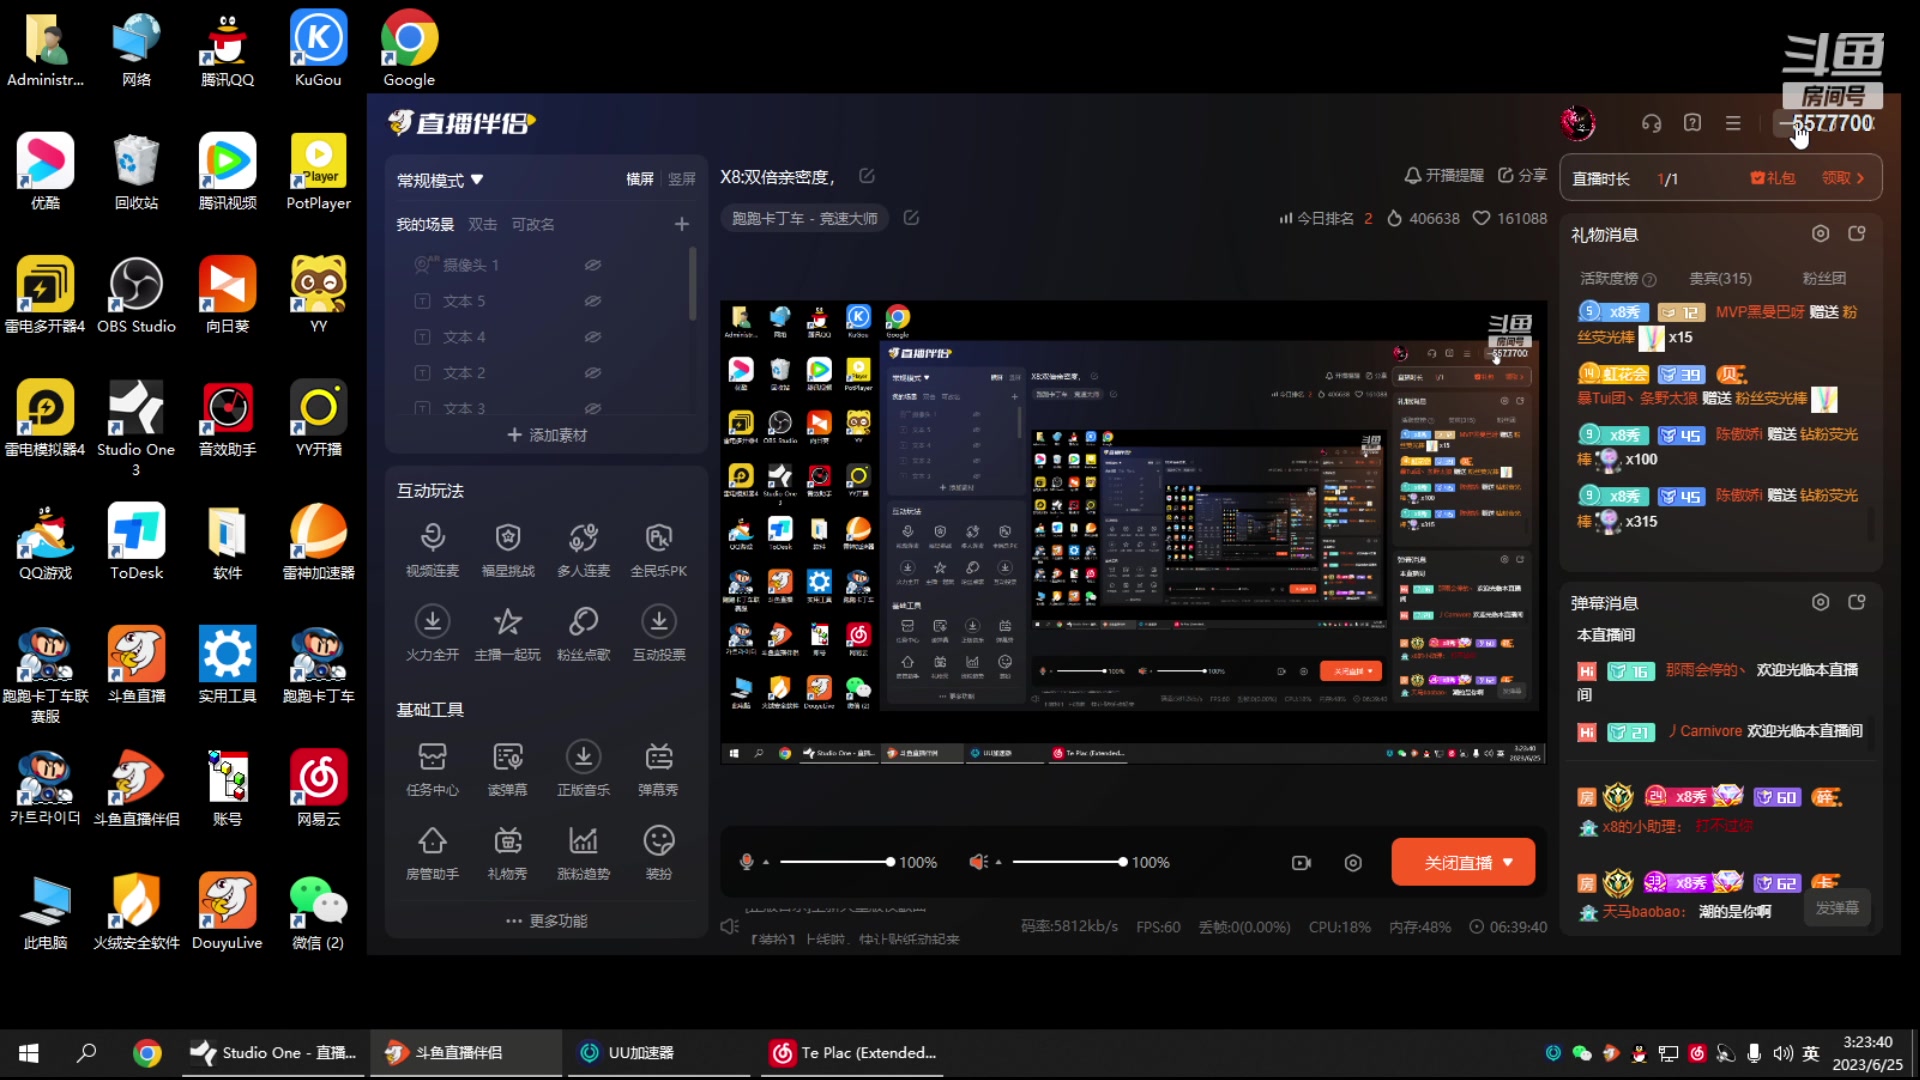Switch to 竖屏 portrait orientation
The height and width of the screenshot is (1080, 1920).
click(682, 179)
